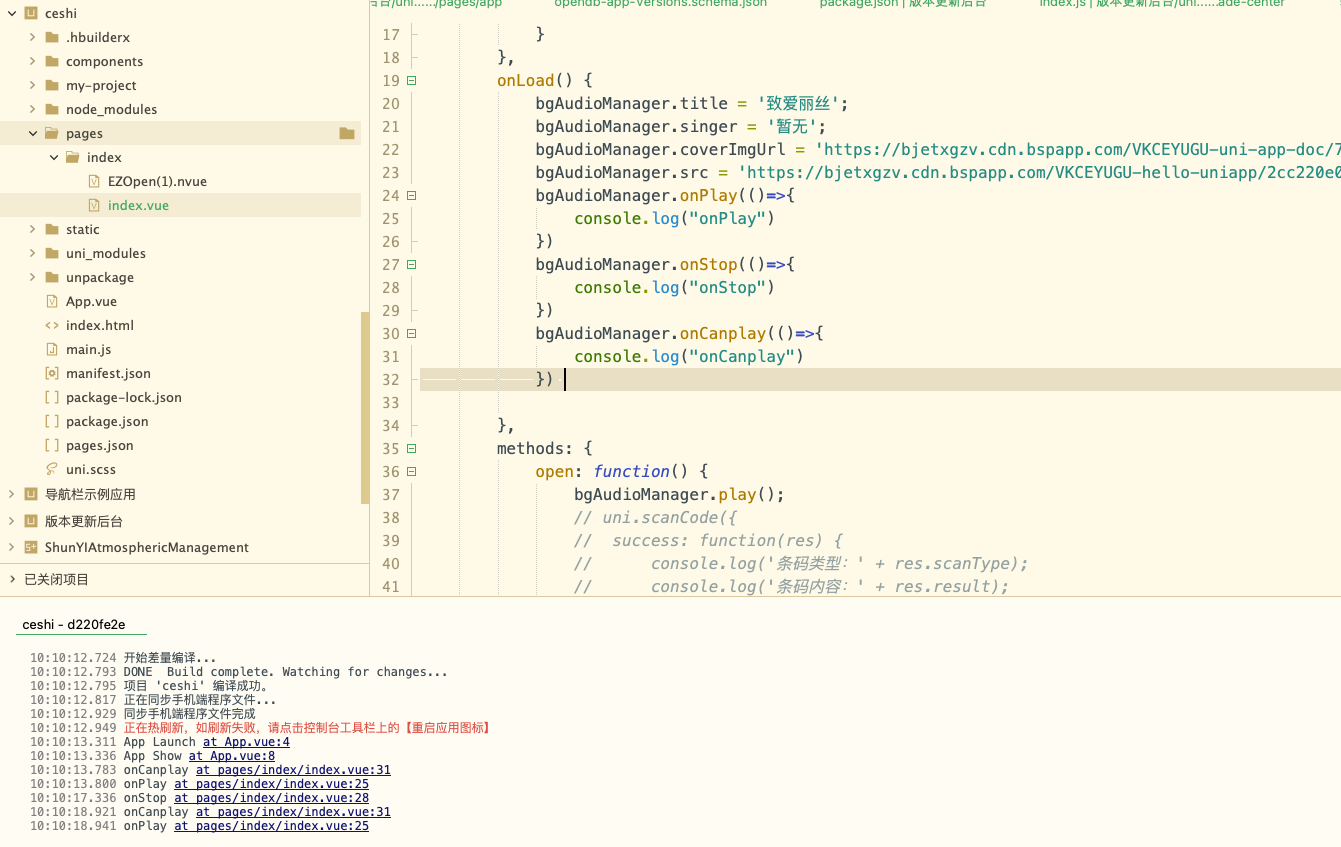Screen dimensions: 1341x847
Task: Click the main.js file icon
Action: [52, 349]
